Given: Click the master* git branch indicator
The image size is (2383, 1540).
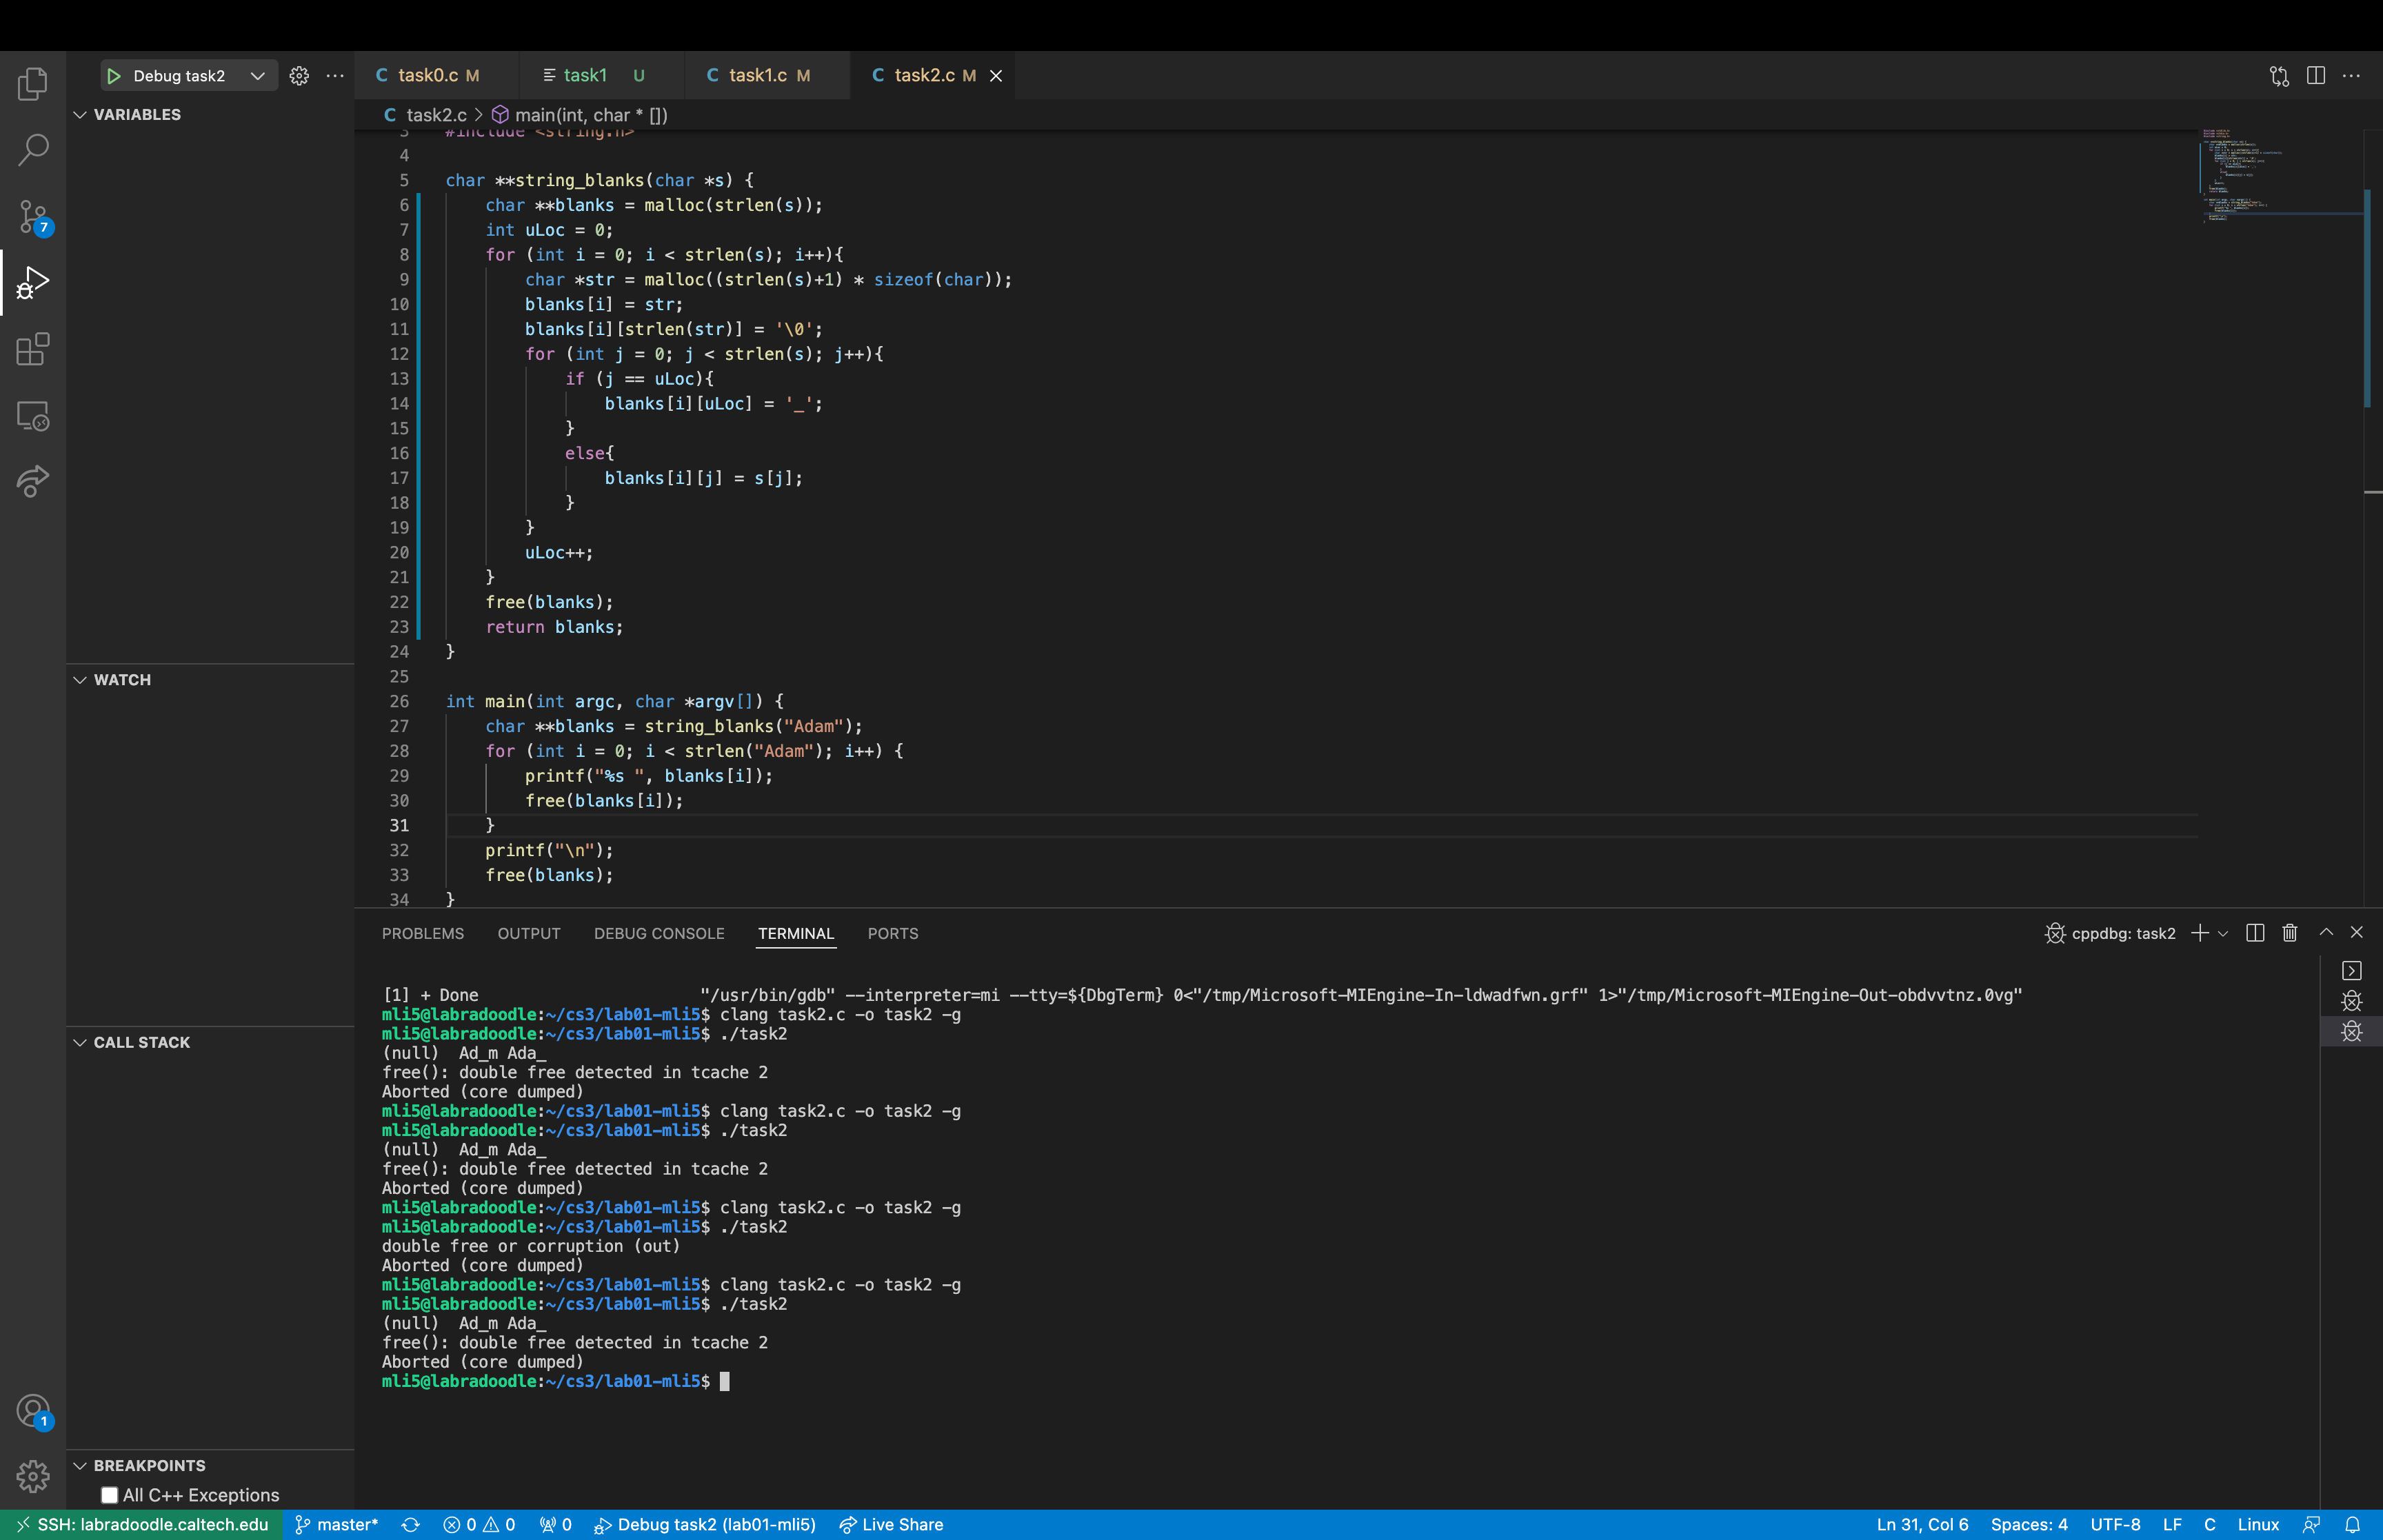Looking at the screenshot, I should point(337,1524).
